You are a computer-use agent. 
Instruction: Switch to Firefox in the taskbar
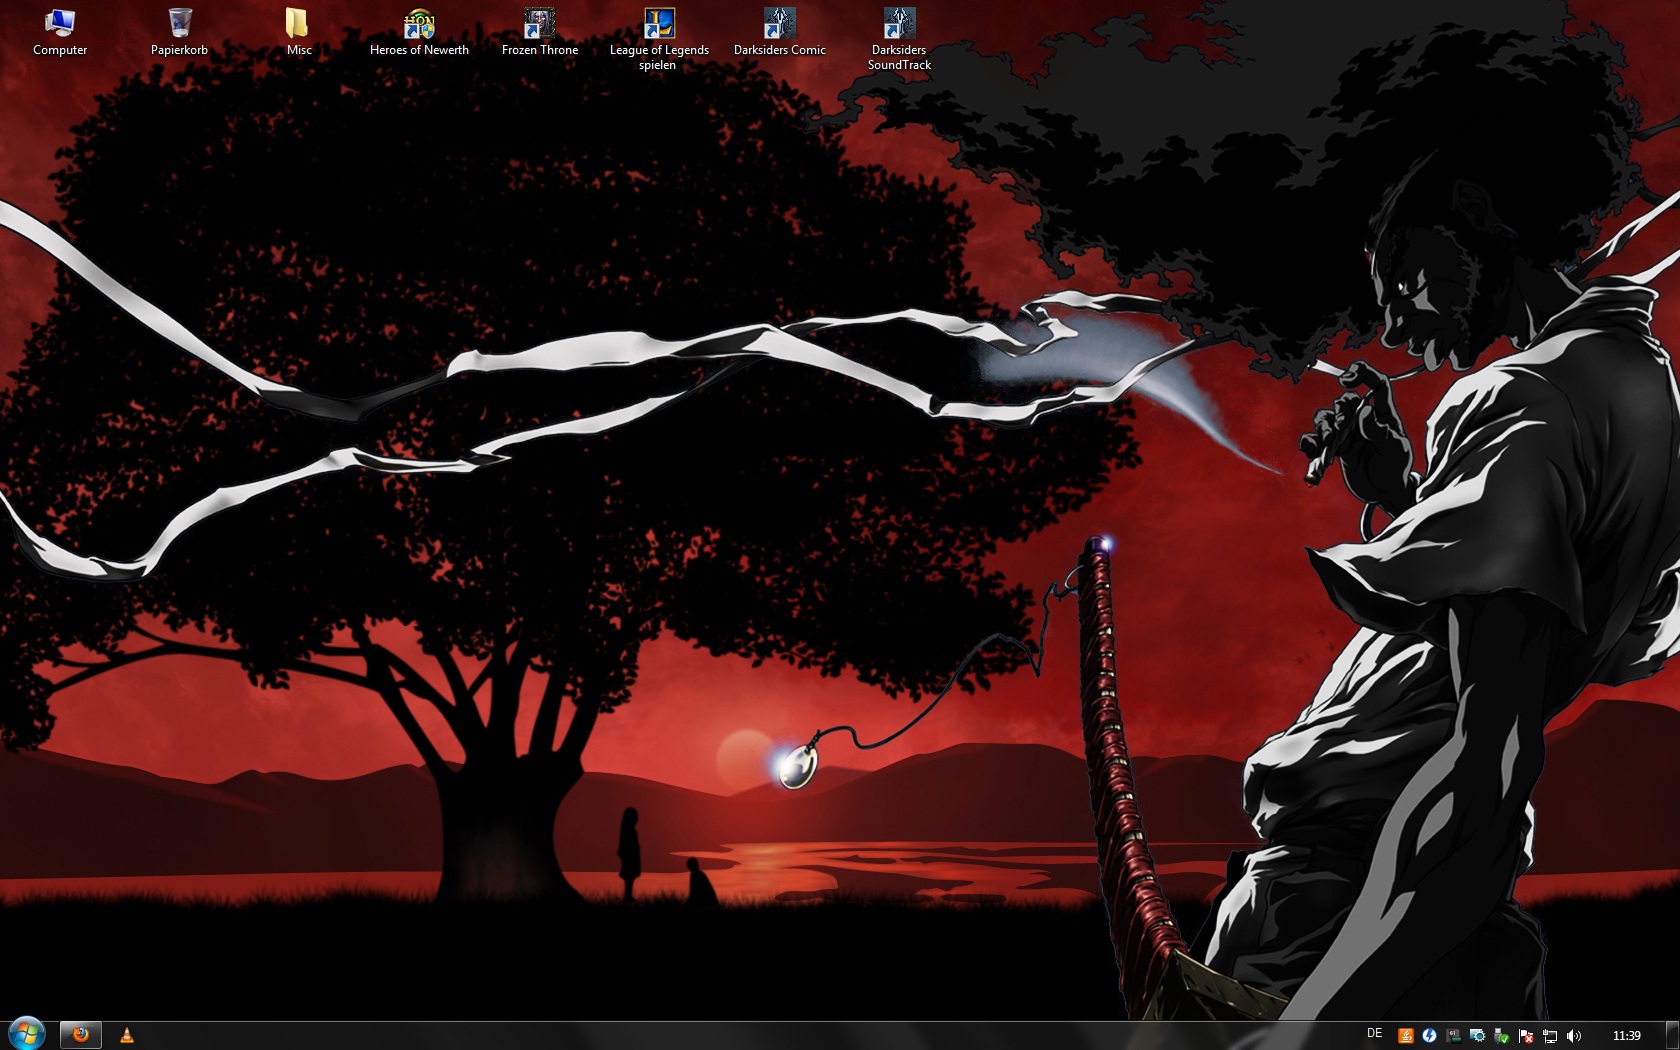pos(81,1035)
